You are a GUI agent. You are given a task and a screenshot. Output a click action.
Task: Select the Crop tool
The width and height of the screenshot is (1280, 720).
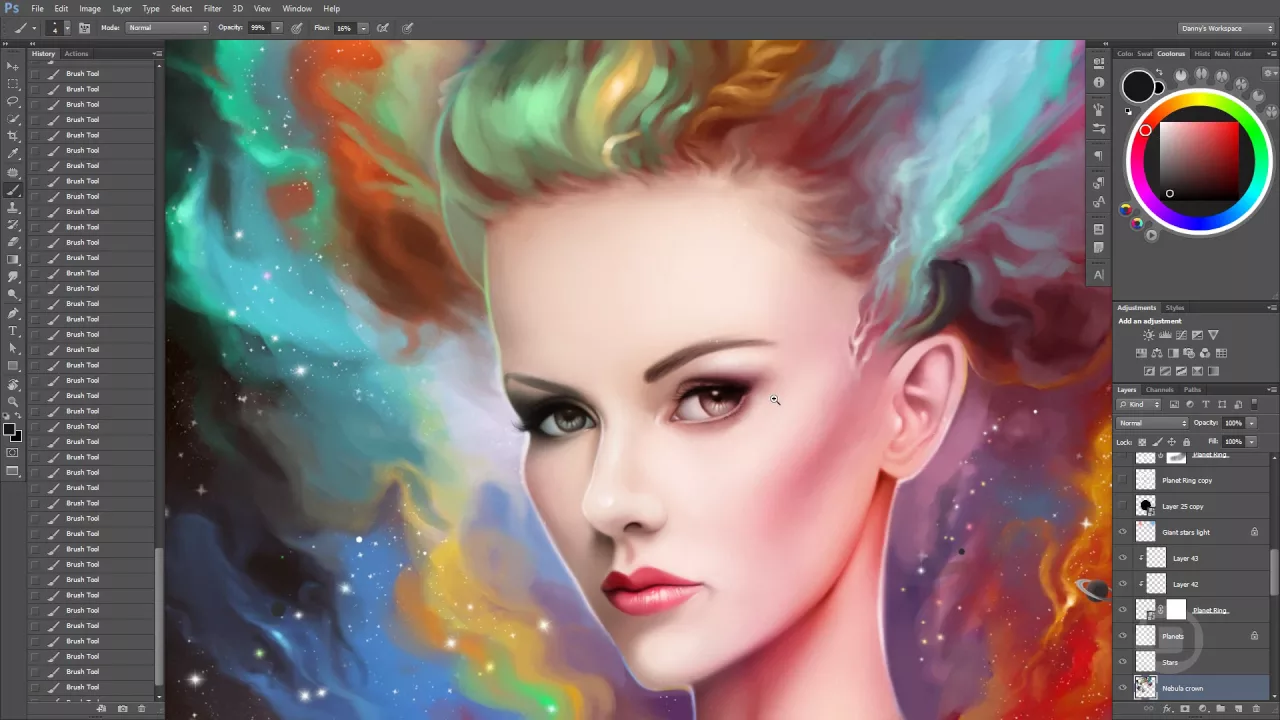[13, 136]
